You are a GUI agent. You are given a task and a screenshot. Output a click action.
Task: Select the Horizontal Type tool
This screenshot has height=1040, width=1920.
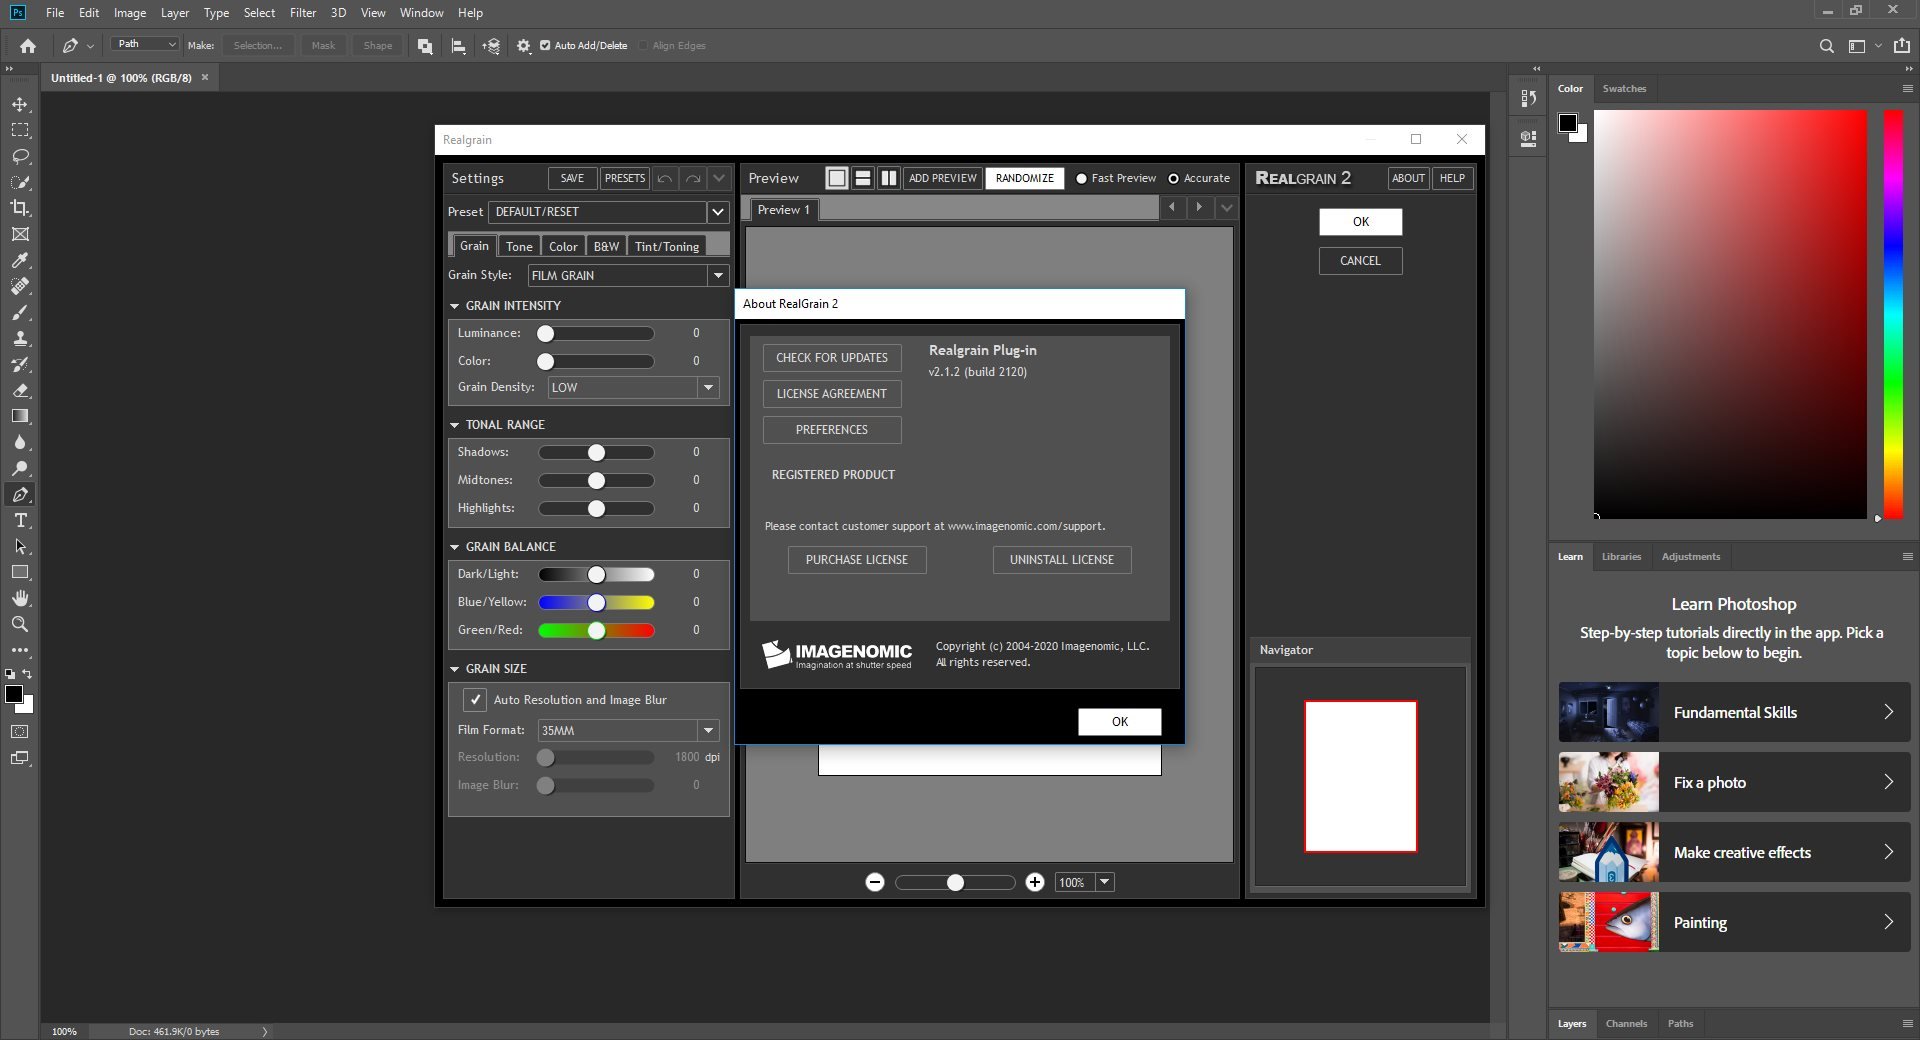click(x=20, y=520)
